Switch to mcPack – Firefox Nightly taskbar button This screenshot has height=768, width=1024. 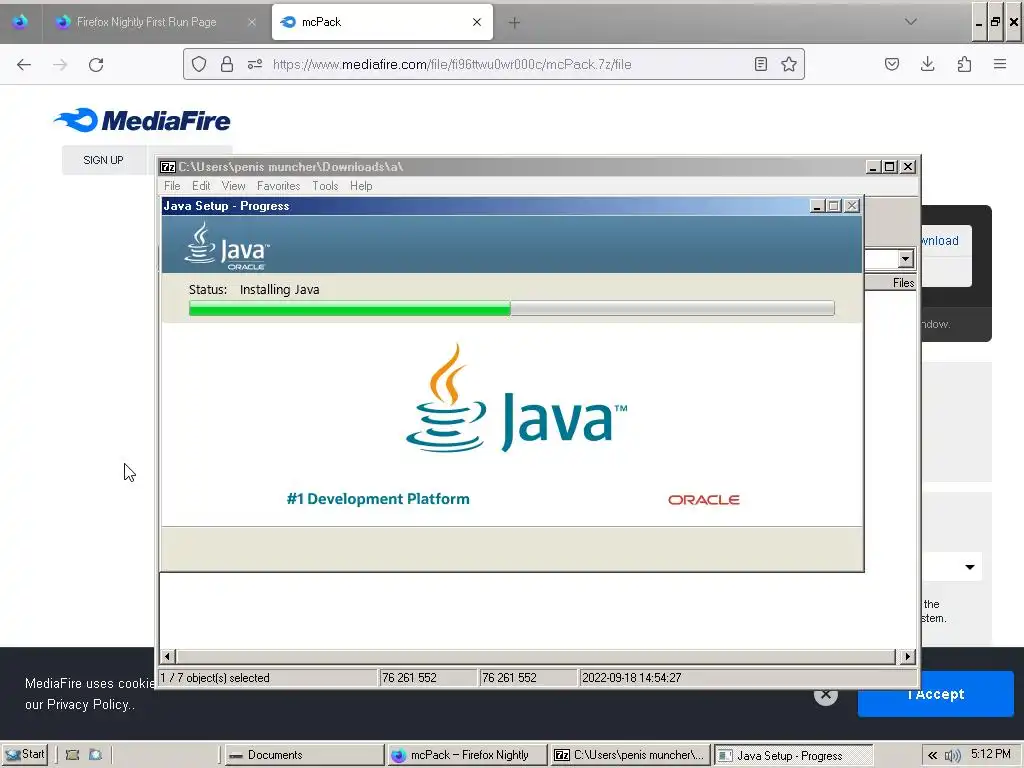468,755
